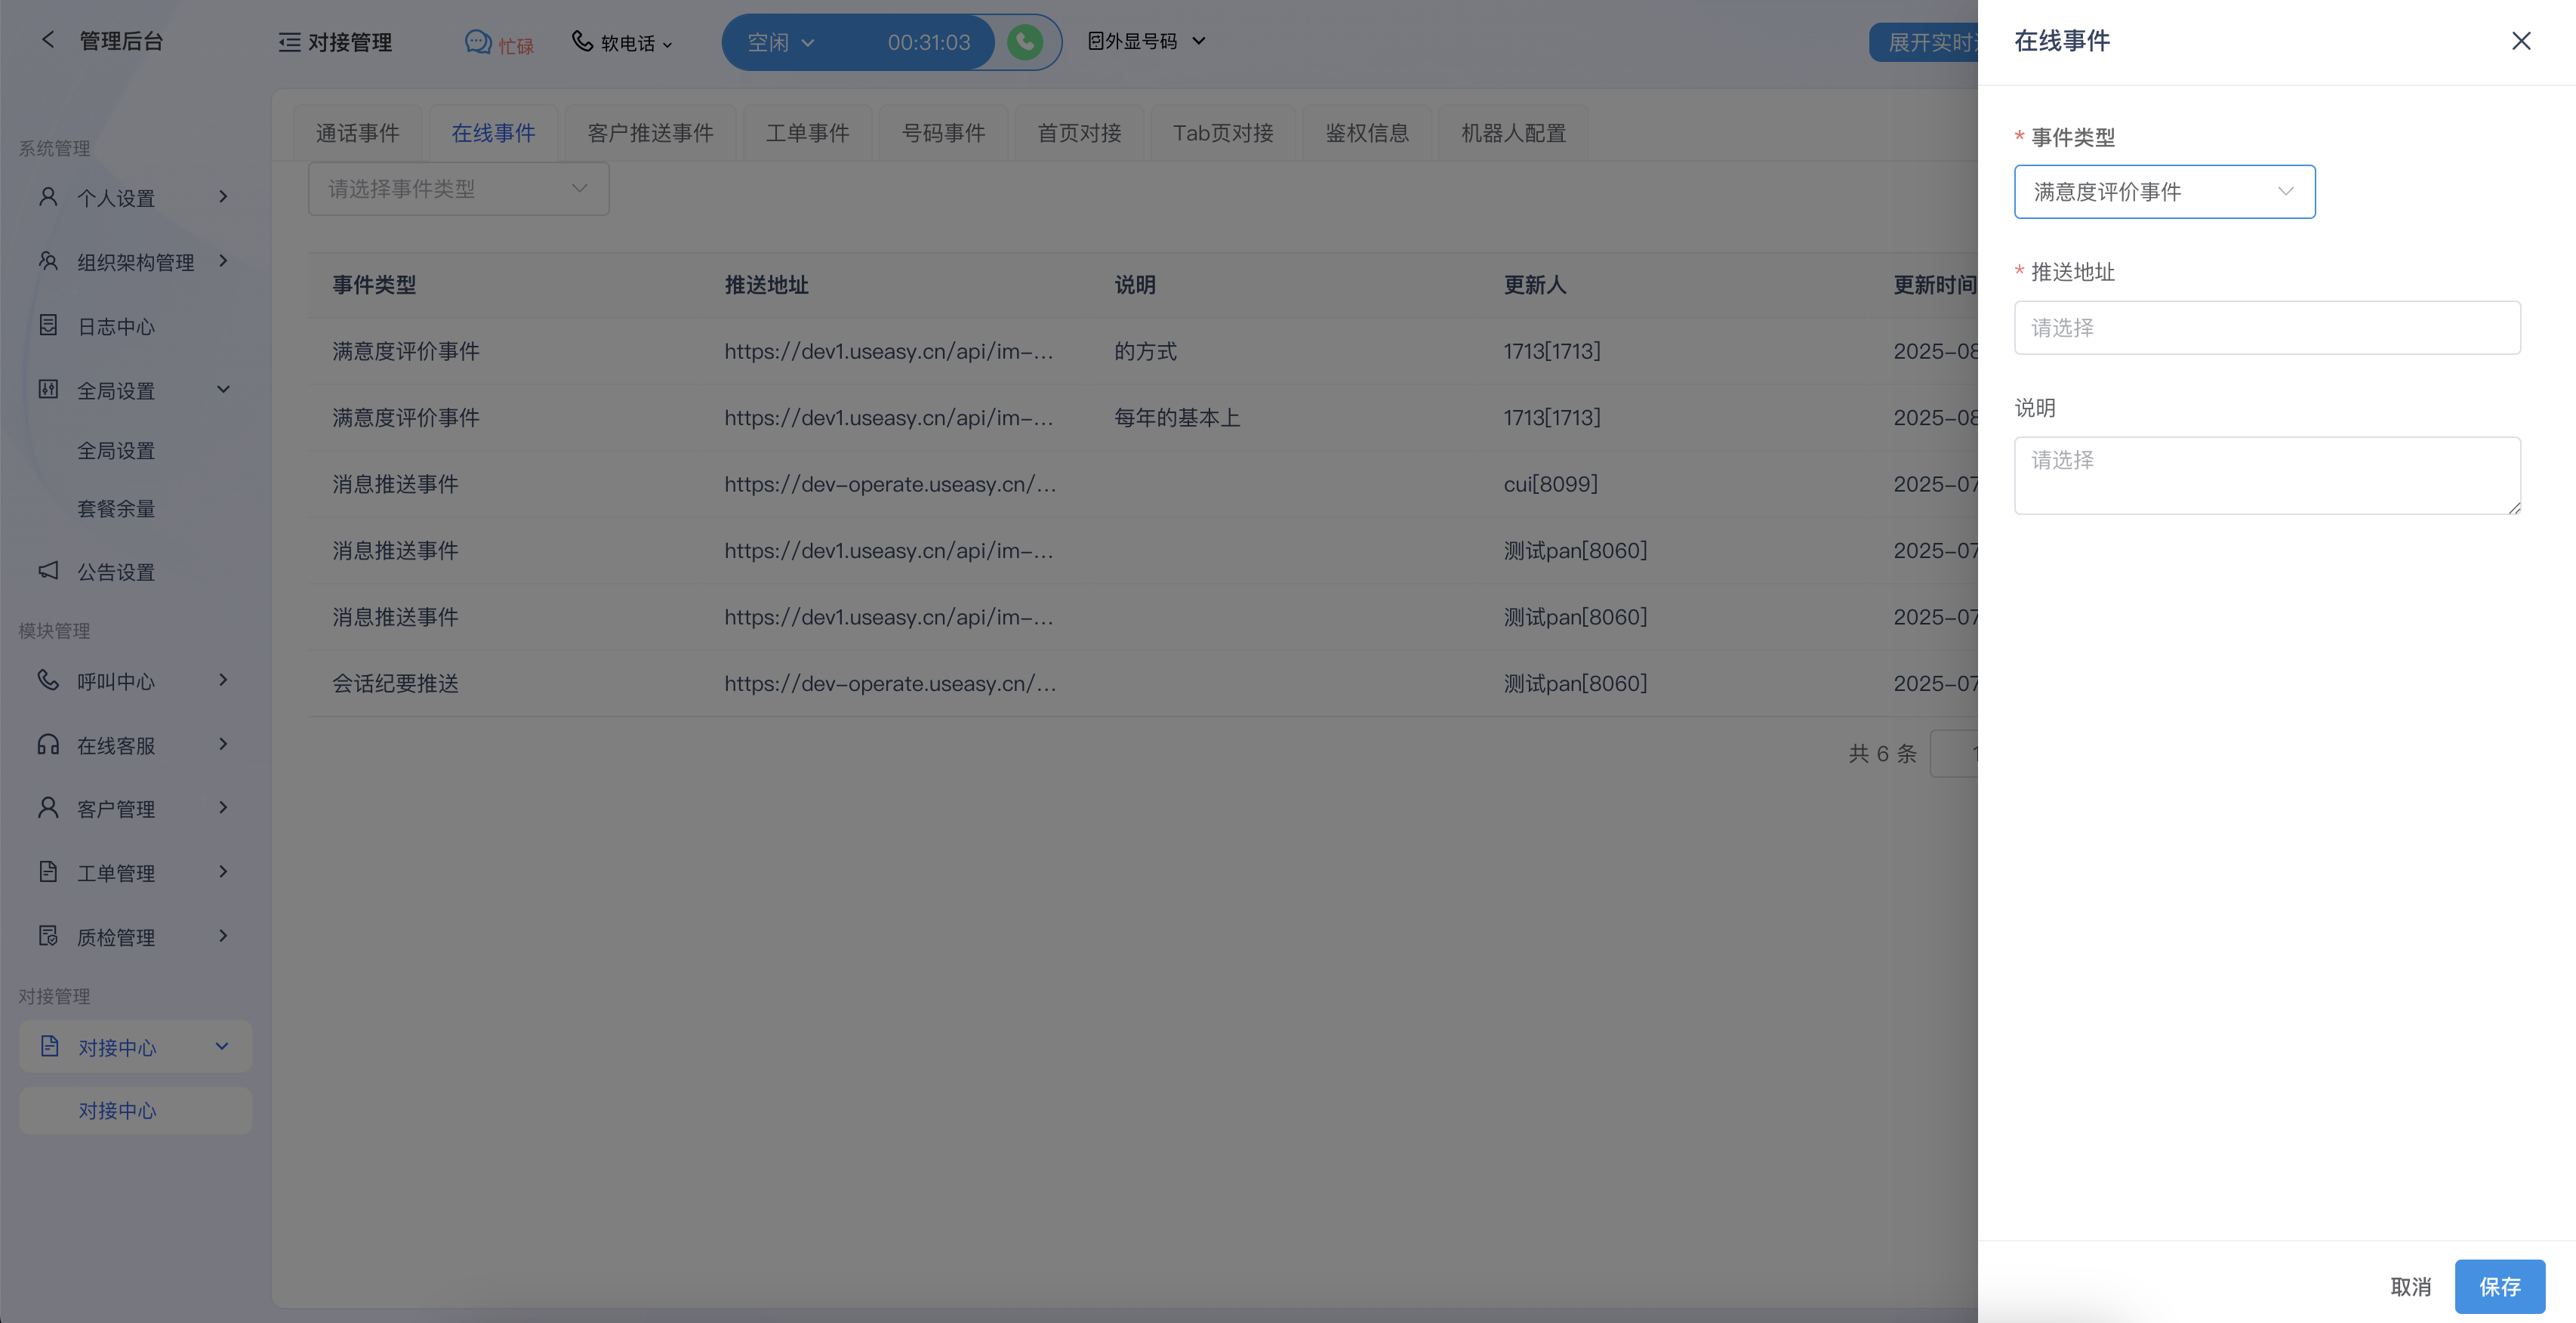Click the 更新人 column header
The width and height of the screenshot is (2576, 1323).
(x=1535, y=284)
